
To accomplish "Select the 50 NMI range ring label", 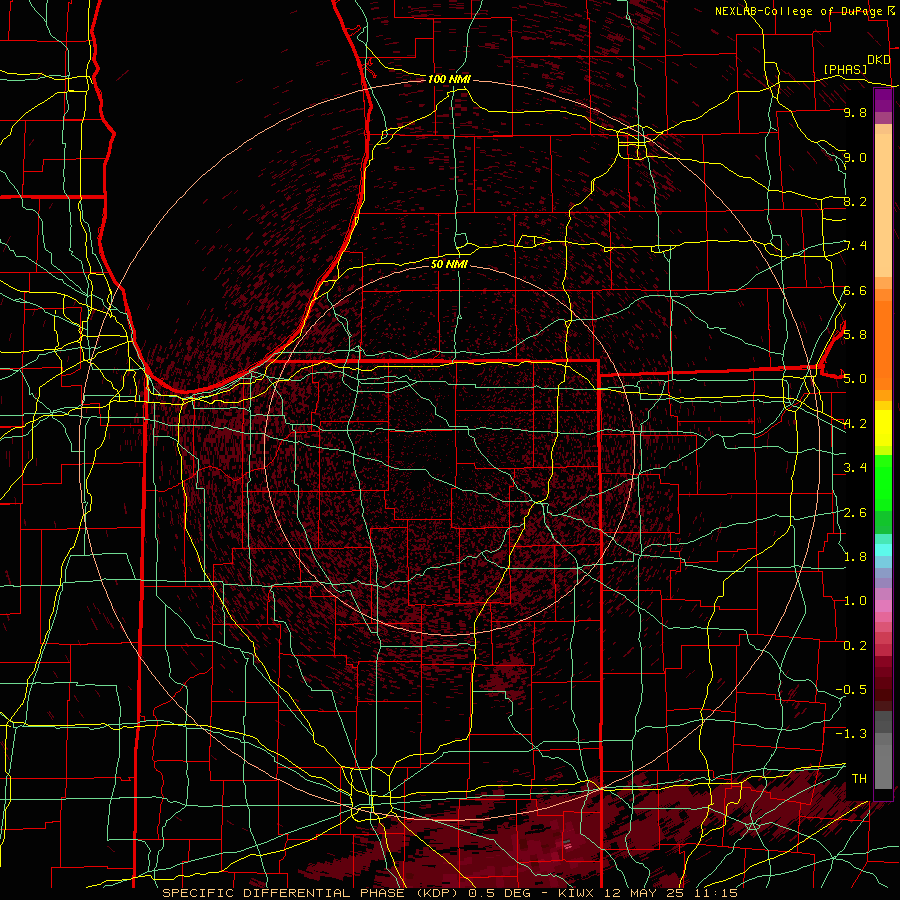I will 449,264.
